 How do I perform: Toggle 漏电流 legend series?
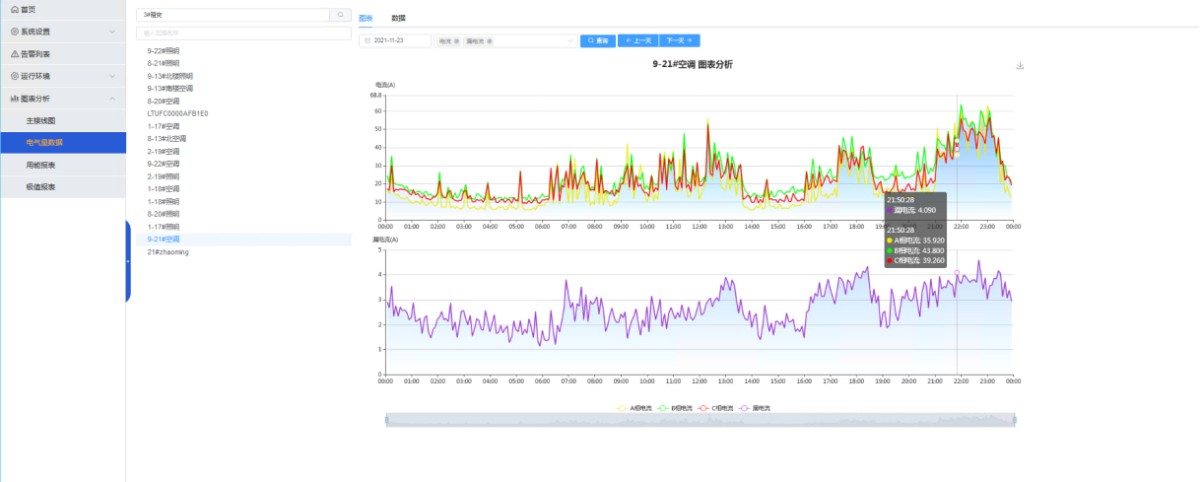click(x=755, y=408)
